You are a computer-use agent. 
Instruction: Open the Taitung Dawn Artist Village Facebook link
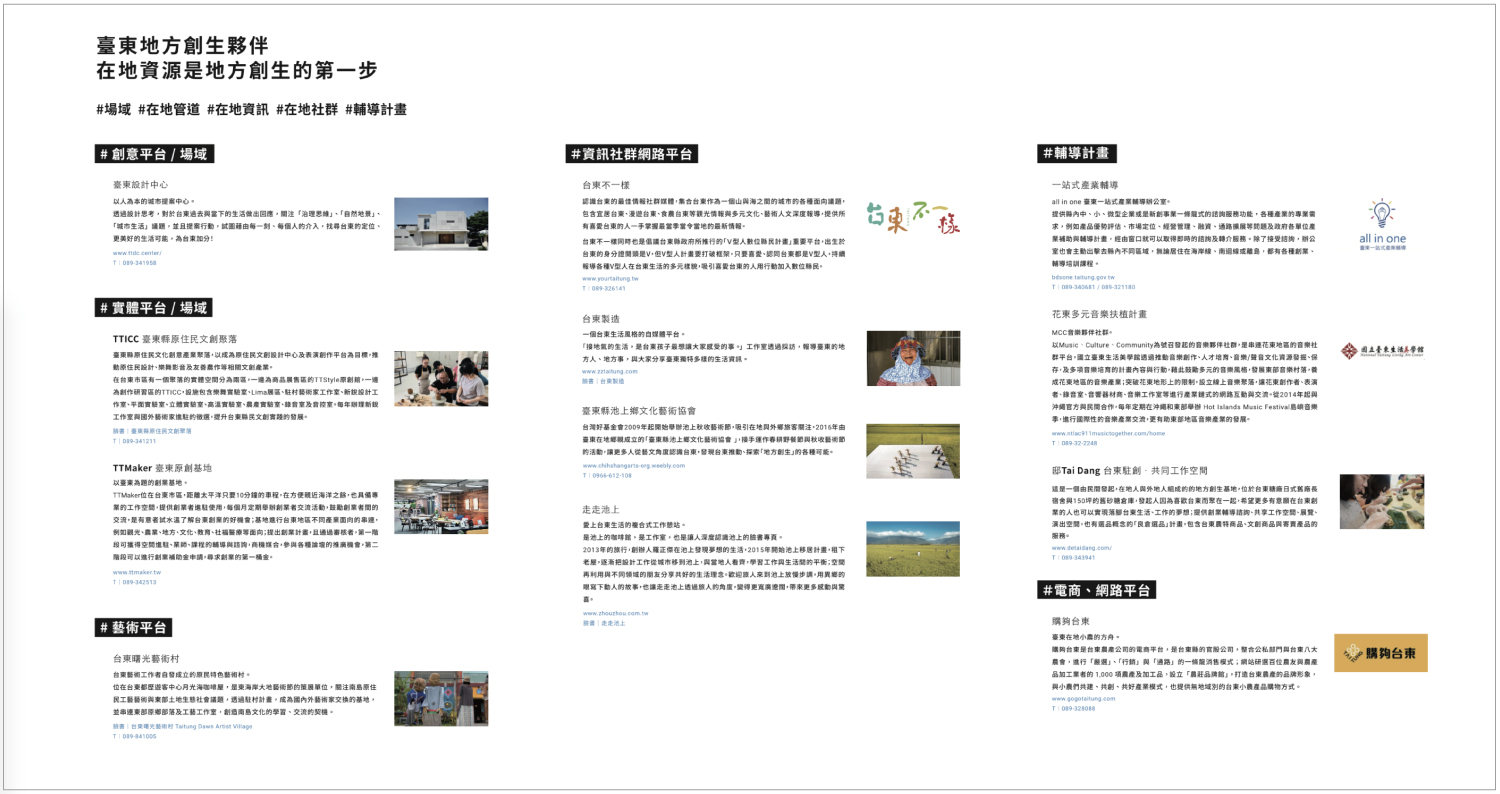click(x=182, y=726)
